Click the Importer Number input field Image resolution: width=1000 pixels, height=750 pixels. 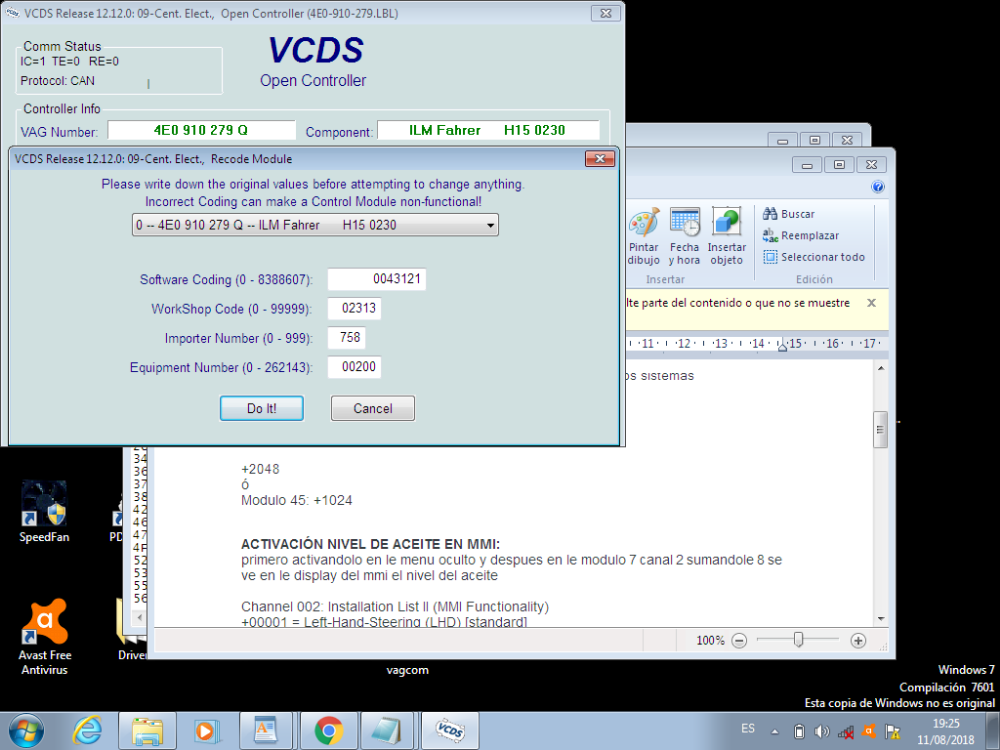pyautogui.click(x=346, y=337)
